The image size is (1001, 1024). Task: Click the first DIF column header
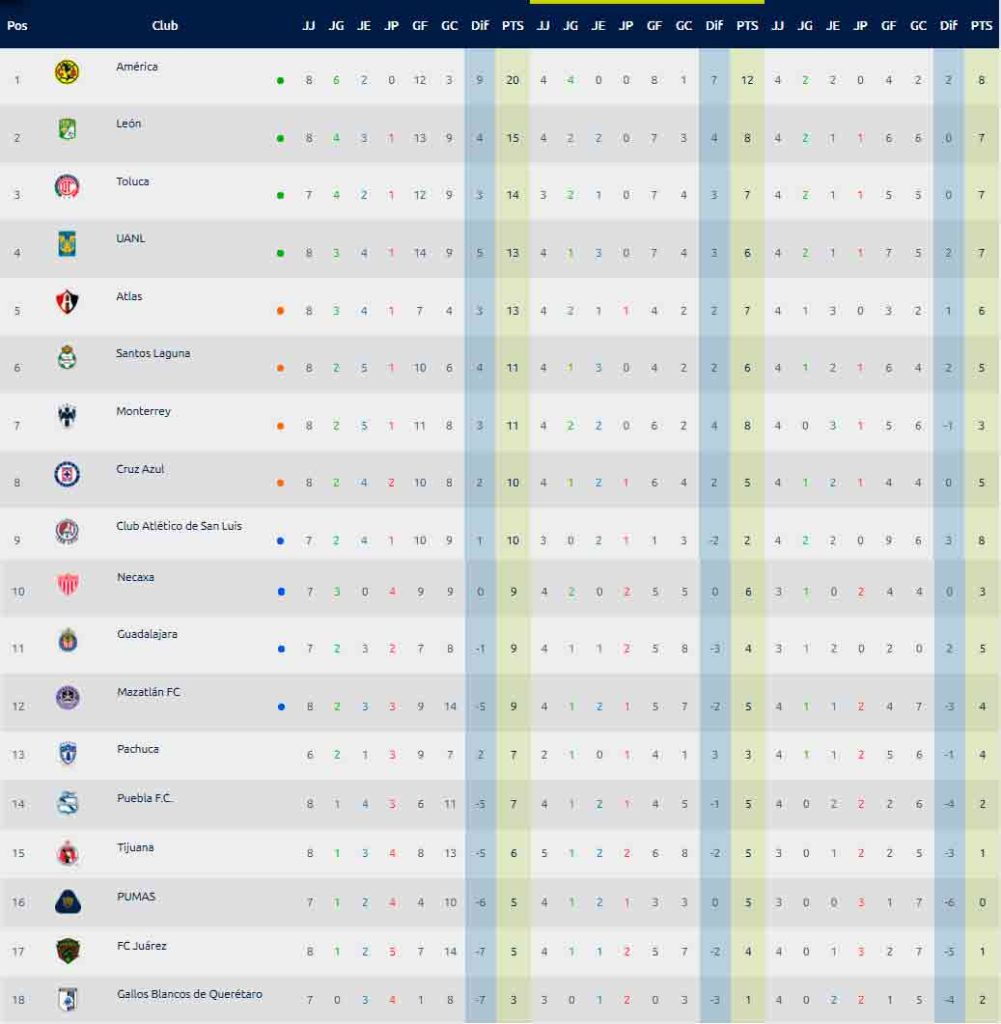click(479, 25)
